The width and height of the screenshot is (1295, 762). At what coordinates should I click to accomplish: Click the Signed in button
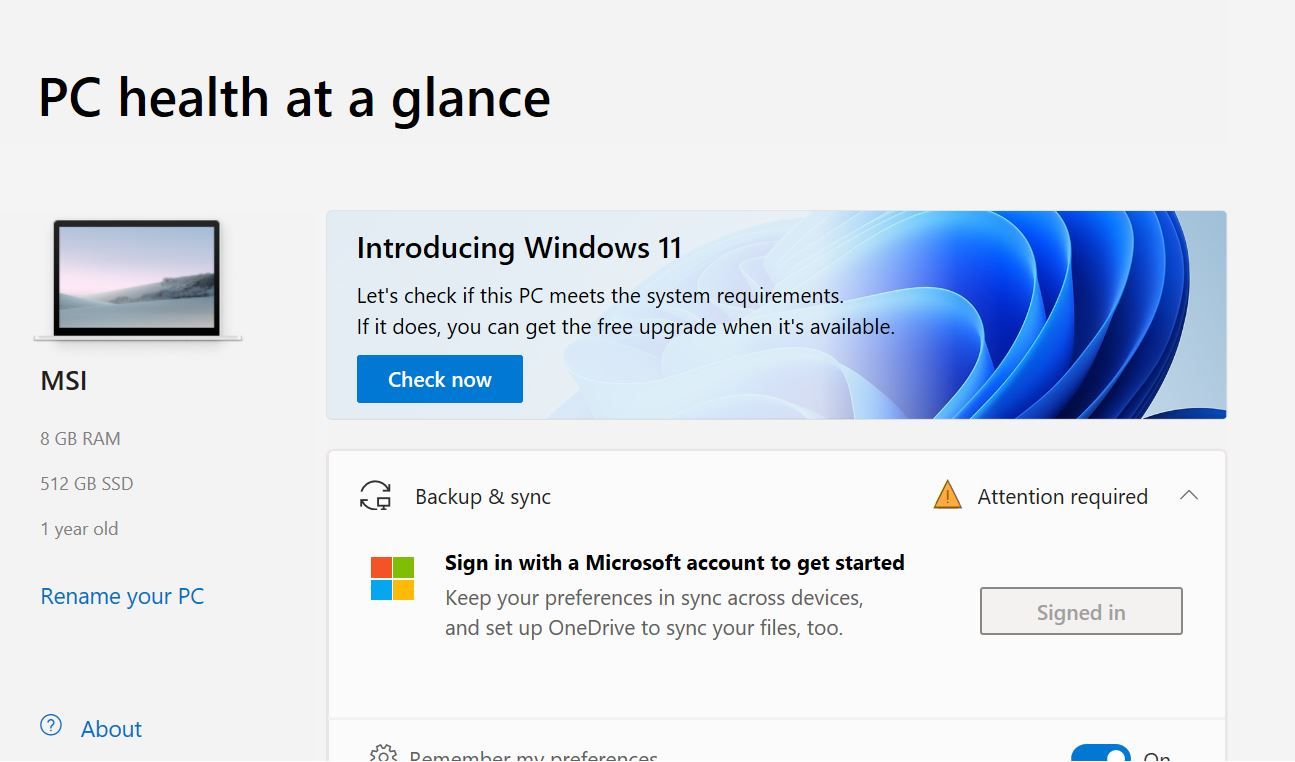(x=1081, y=611)
